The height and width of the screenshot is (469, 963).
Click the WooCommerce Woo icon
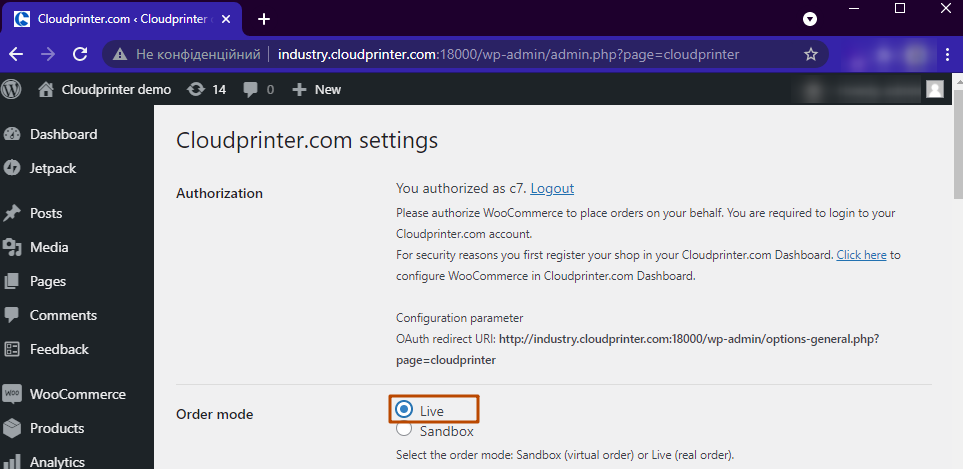(12, 394)
